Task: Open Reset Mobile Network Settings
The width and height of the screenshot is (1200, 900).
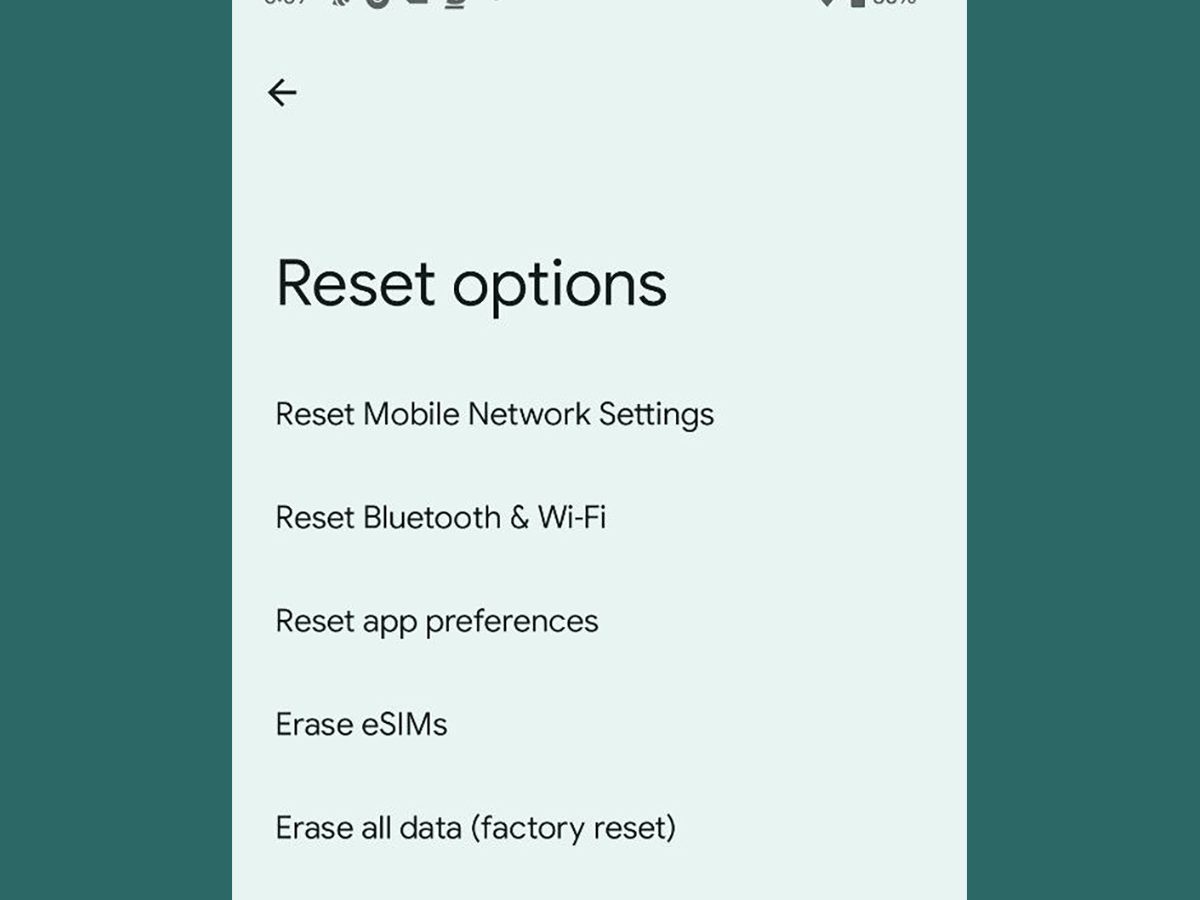Action: point(494,414)
